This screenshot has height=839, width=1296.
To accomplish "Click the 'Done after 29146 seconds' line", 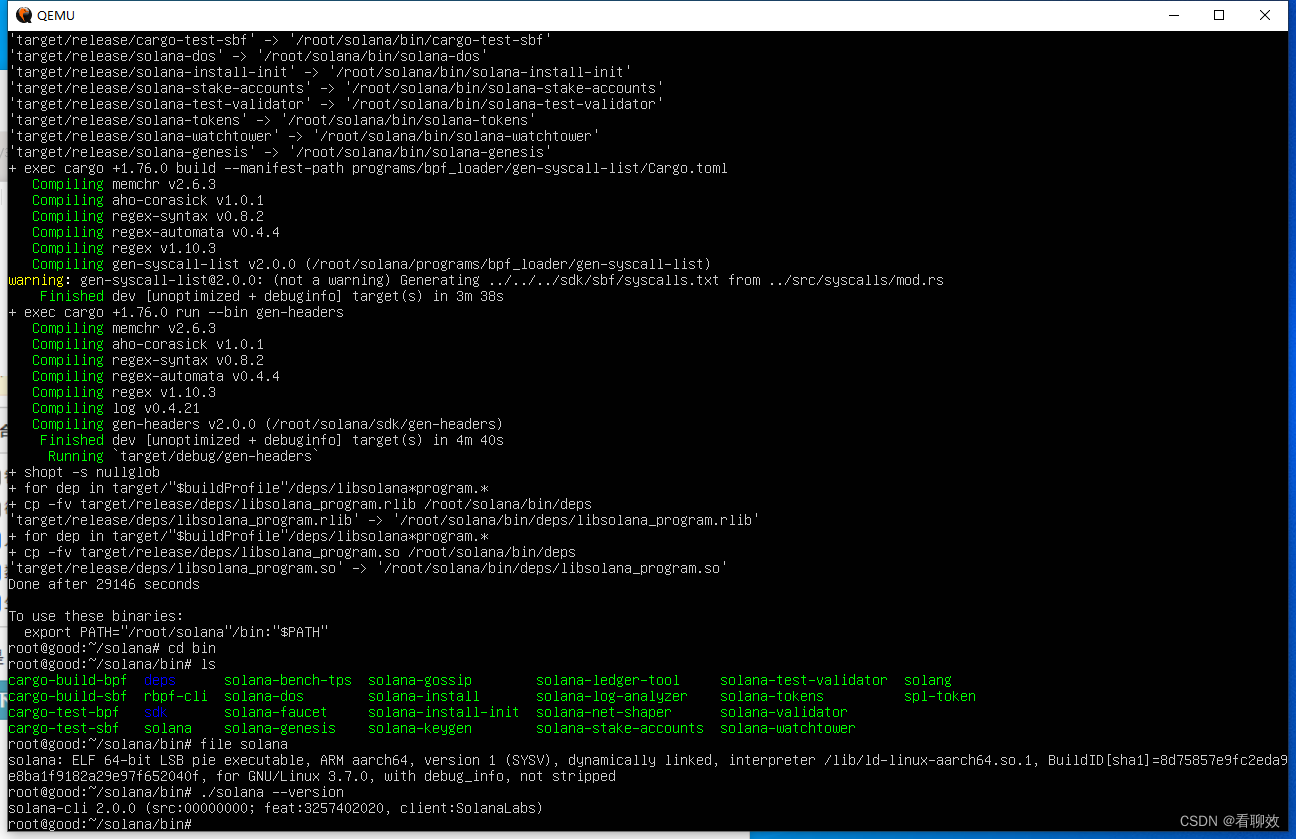I will (104, 584).
